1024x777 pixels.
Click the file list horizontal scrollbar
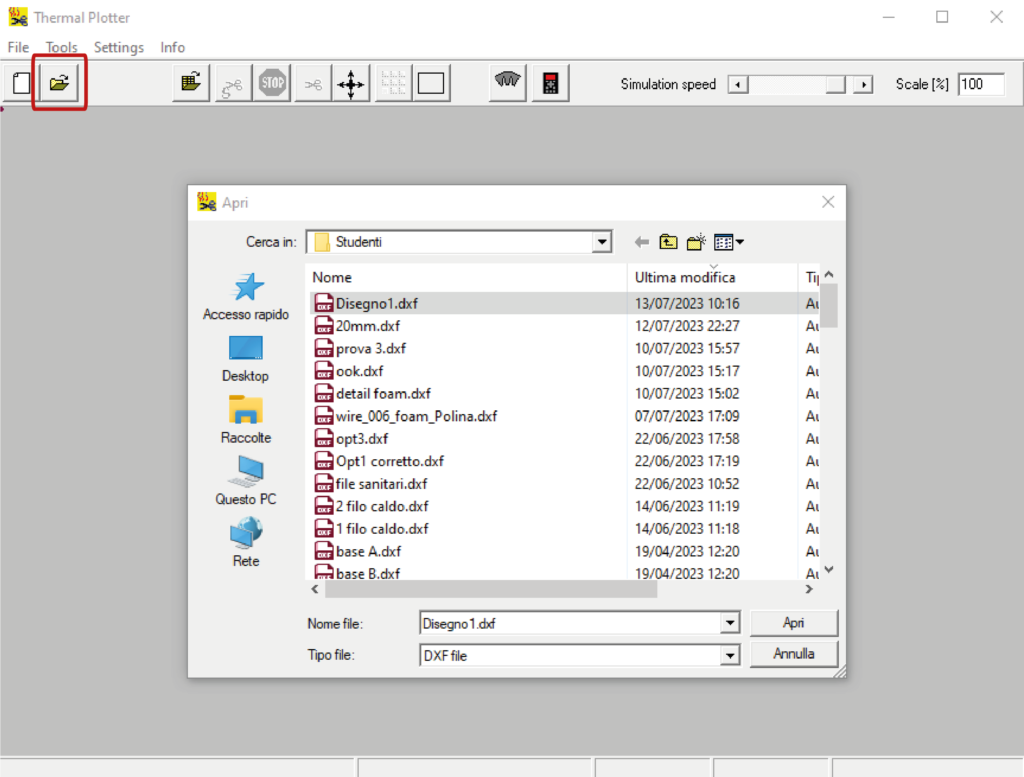coord(491,590)
